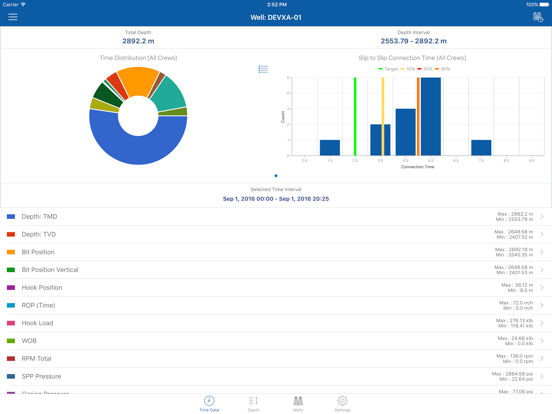The height and width of the screenshot is (414, 552).
Task: Open the selected time interval Sep 1, 2016
Action: coord(276,199)
